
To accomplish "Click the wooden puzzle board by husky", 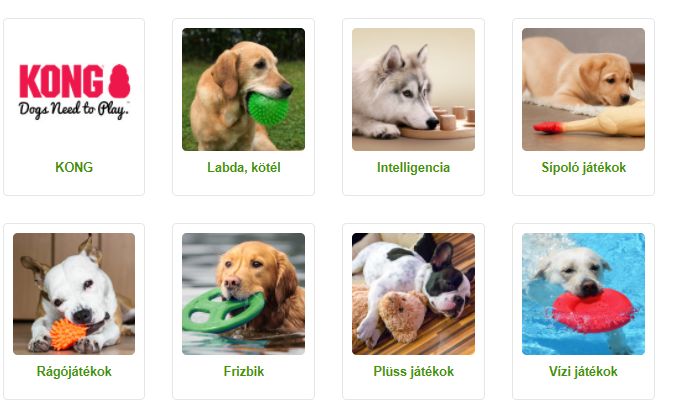I will pos(438,127).
